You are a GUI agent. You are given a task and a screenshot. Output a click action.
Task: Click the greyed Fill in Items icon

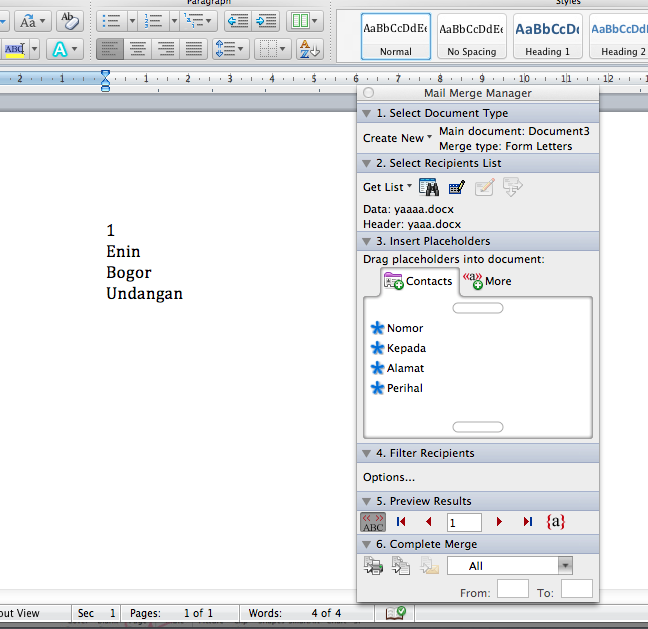513,187
